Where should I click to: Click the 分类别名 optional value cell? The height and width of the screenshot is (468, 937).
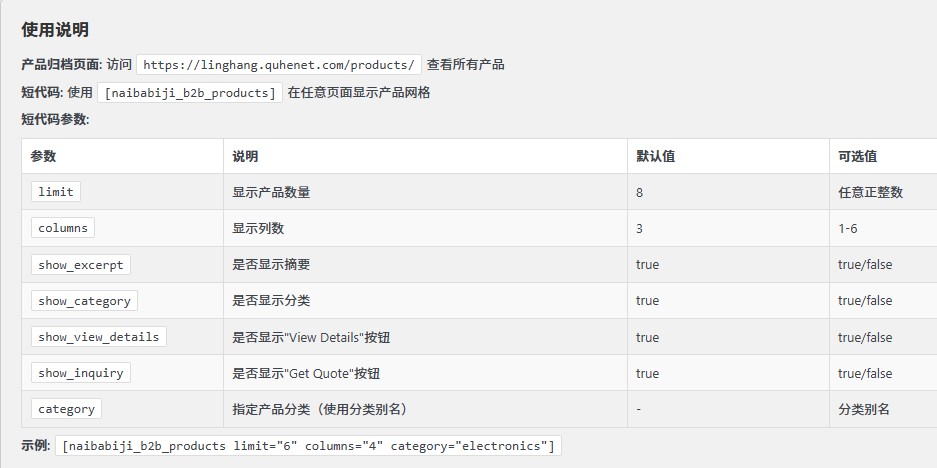click(864, 409)
